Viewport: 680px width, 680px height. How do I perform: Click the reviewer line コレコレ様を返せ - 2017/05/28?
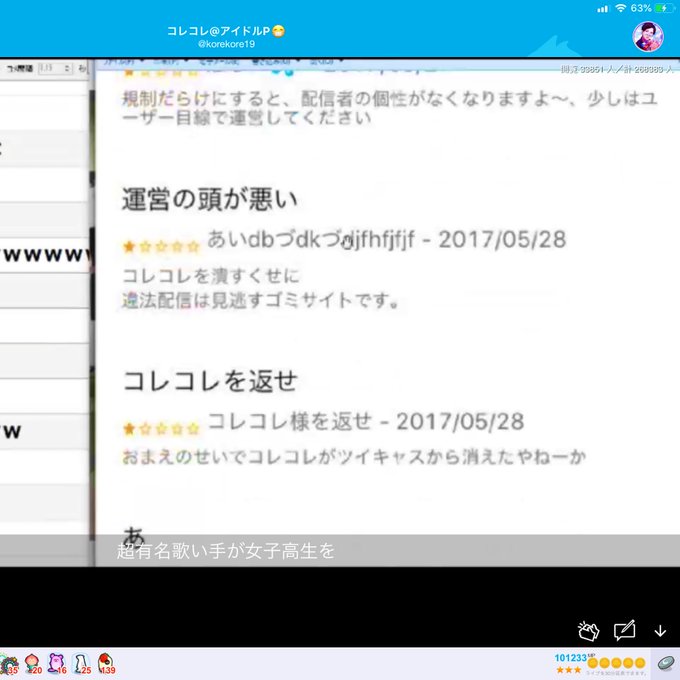coord(366,421)
